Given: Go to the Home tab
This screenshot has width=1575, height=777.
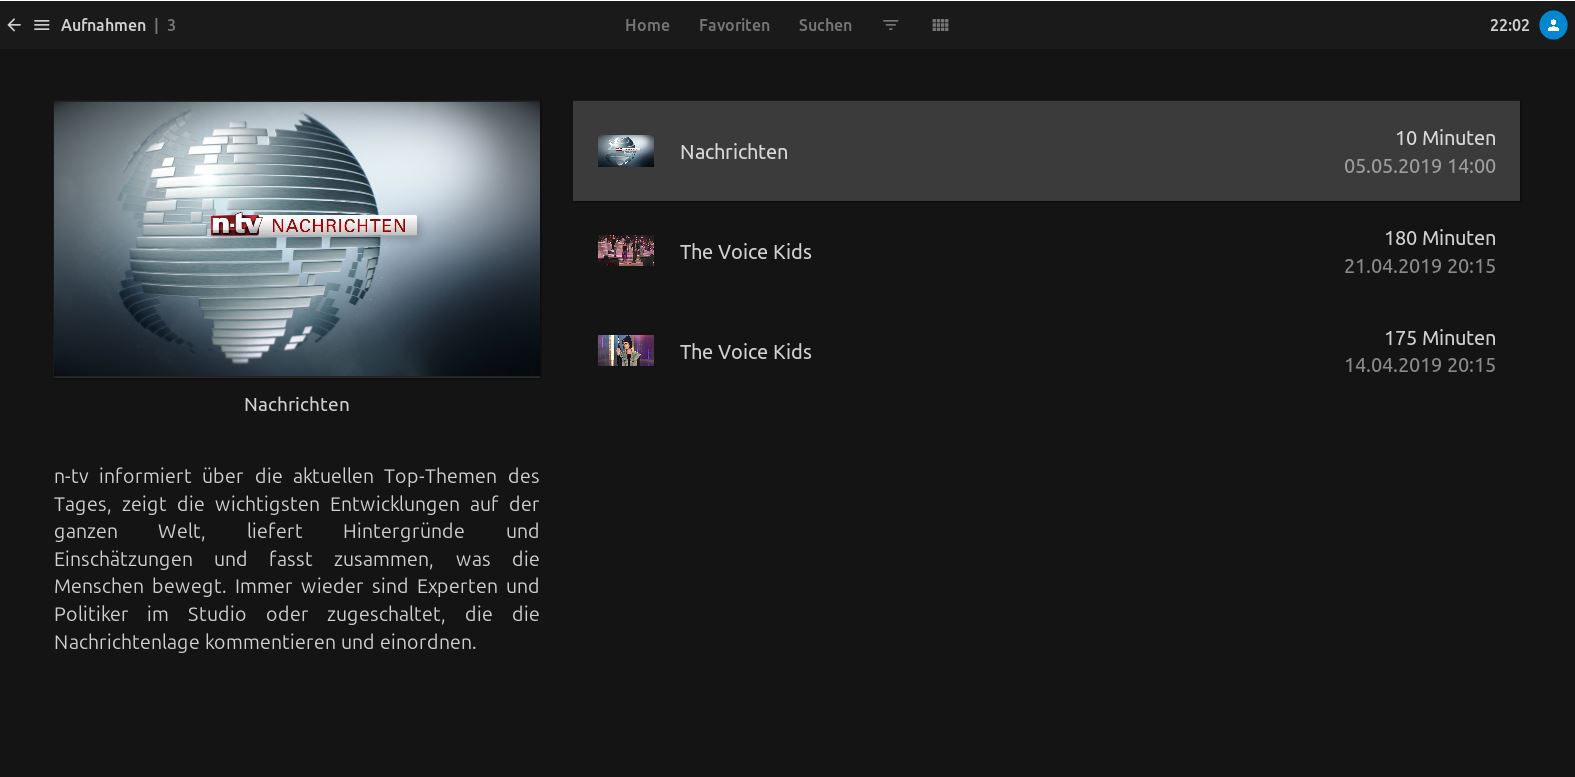Looking at the screenshot, I should 647,25.
